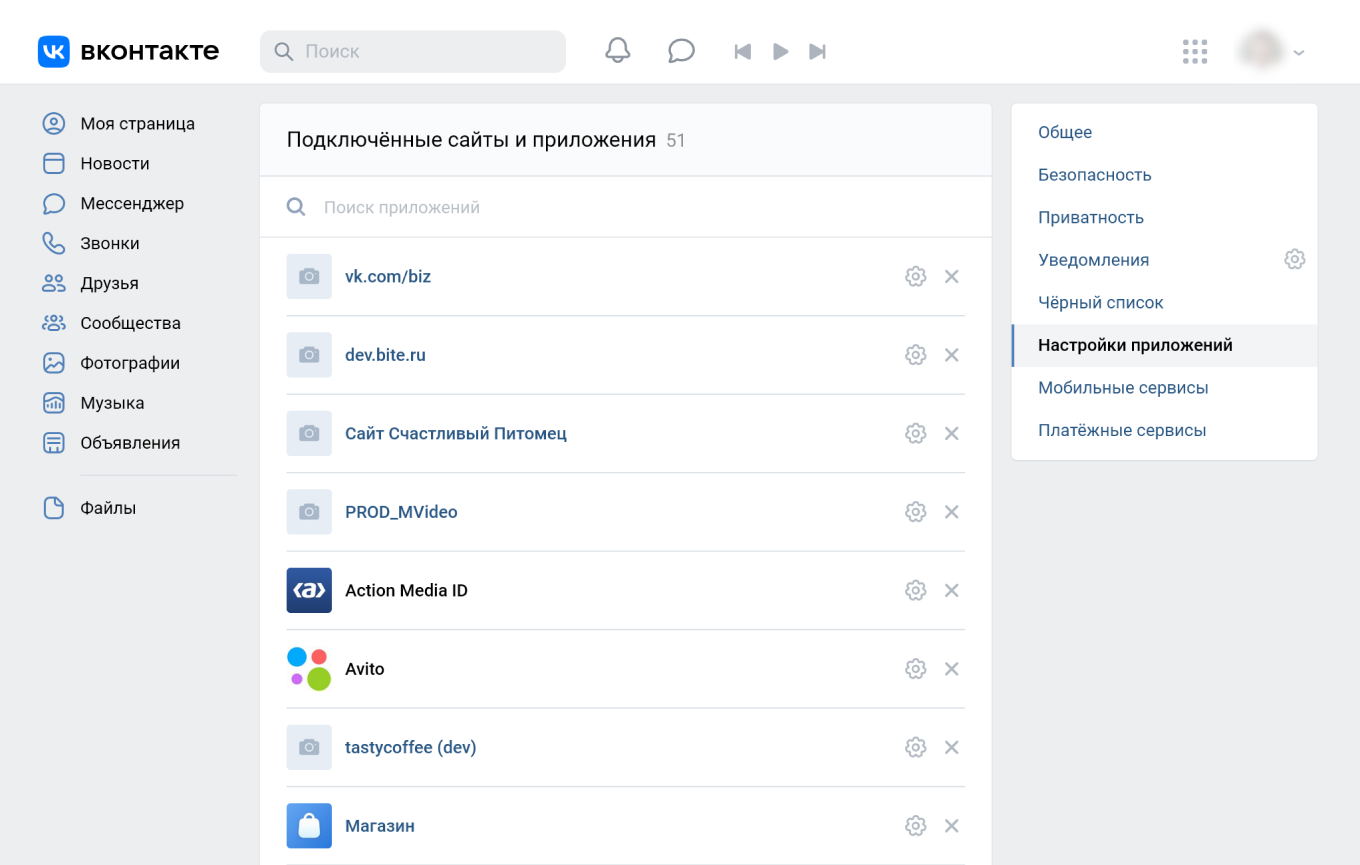1360x865 pixels.
Task: Remove Сайт Счастливый Питомец app
Action: pos(952,434)
